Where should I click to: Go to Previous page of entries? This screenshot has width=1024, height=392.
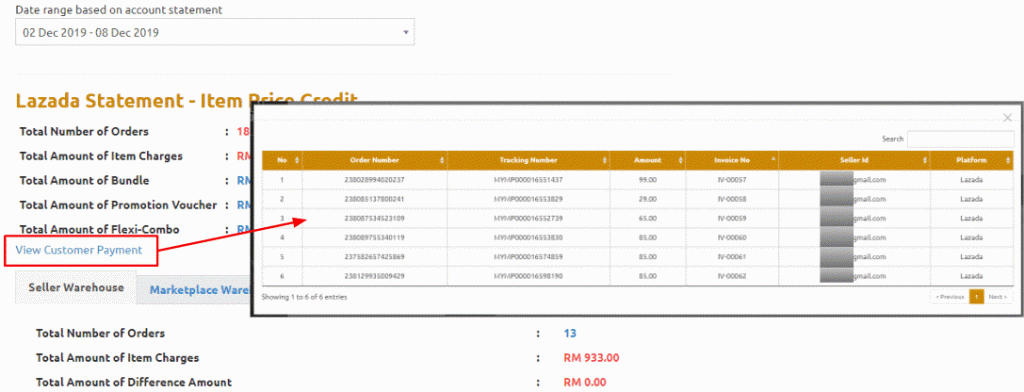[x=950, y=297]
